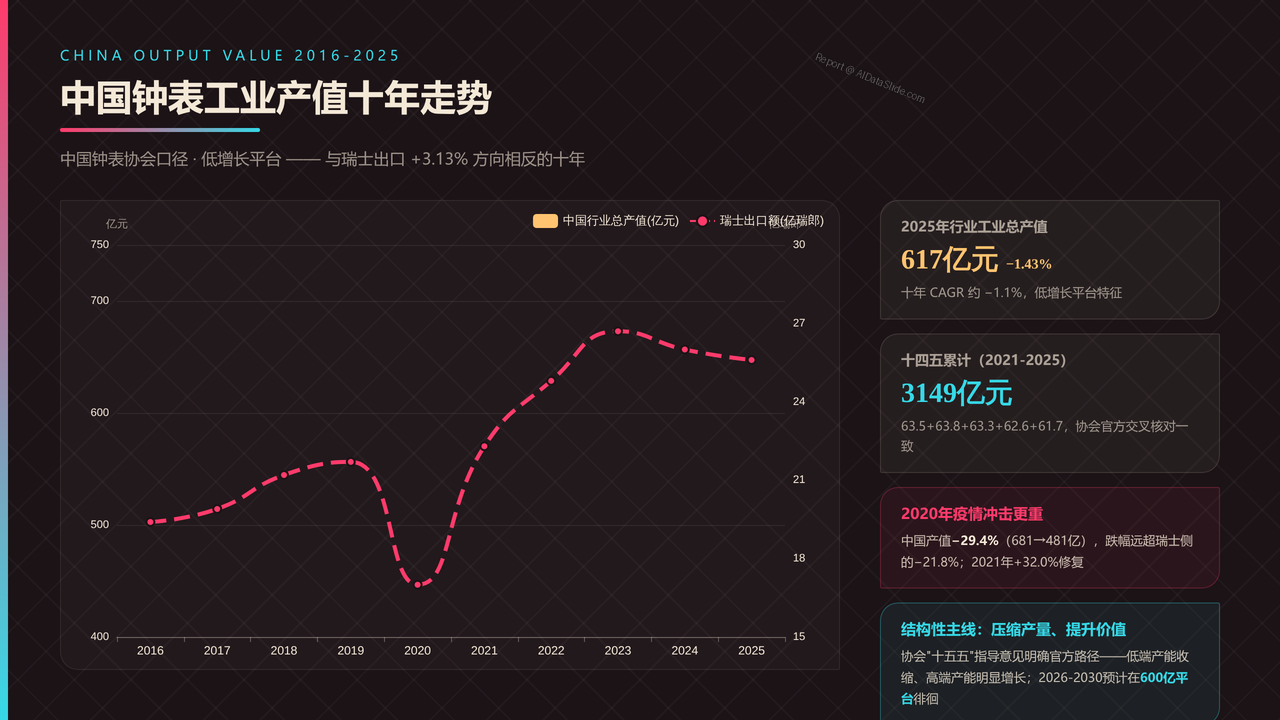
Task: Click the slide title 中国钟表工业产值十年走势
Action: click(276, 99)
